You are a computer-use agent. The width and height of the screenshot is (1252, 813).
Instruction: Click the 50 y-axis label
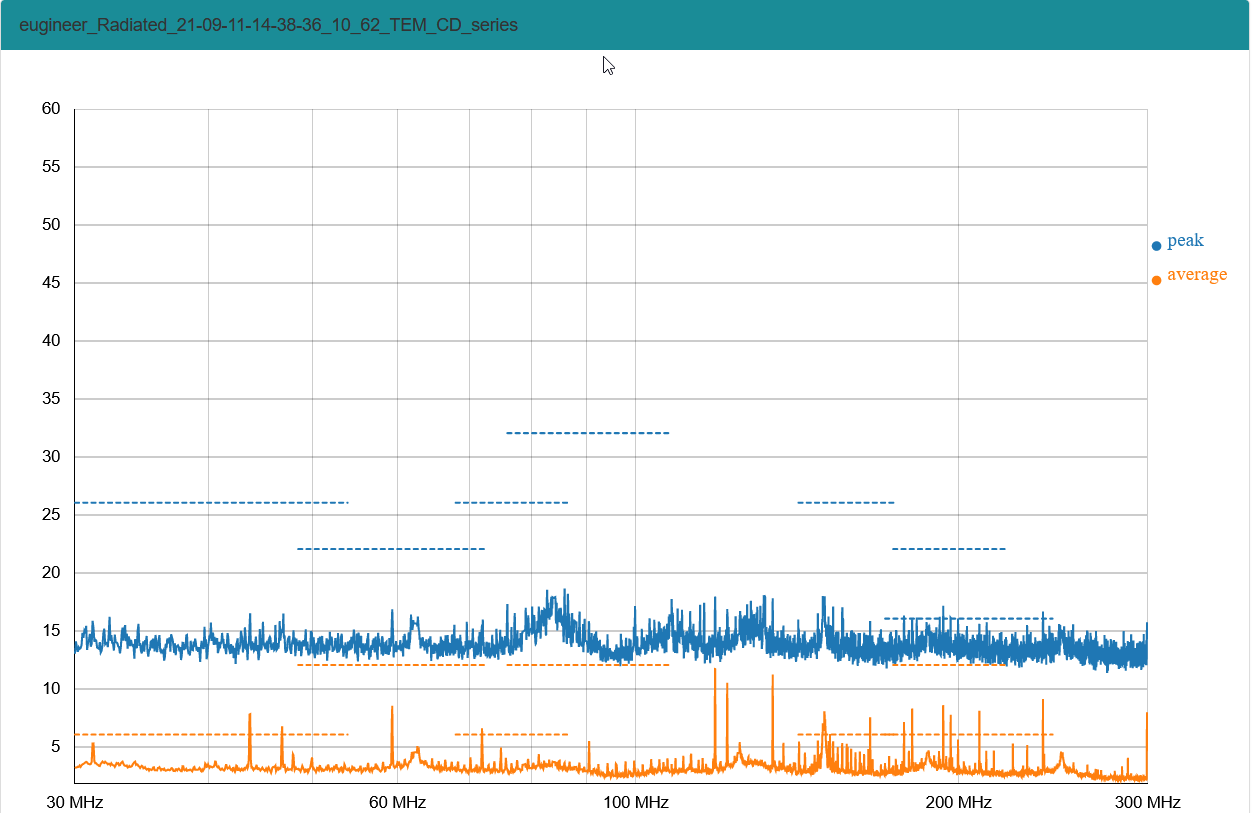click(51, 225)
